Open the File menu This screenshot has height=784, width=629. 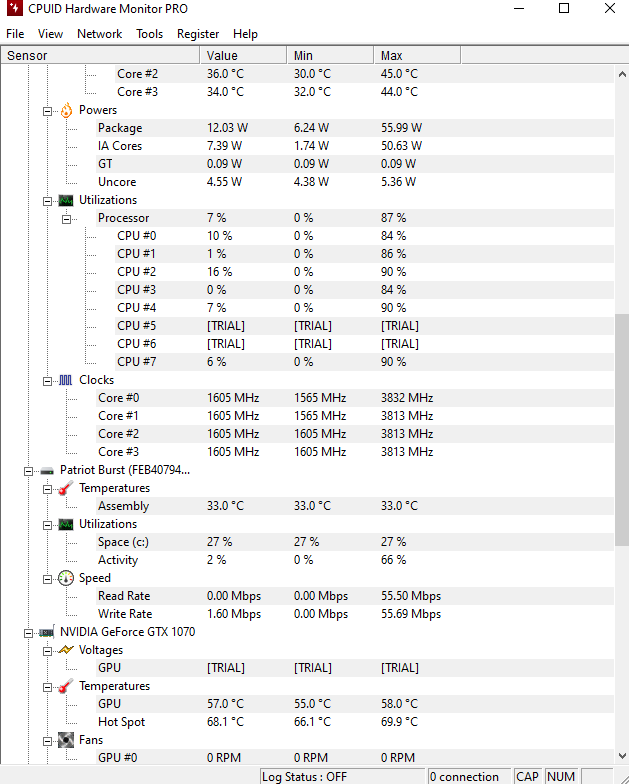(15, 34)
